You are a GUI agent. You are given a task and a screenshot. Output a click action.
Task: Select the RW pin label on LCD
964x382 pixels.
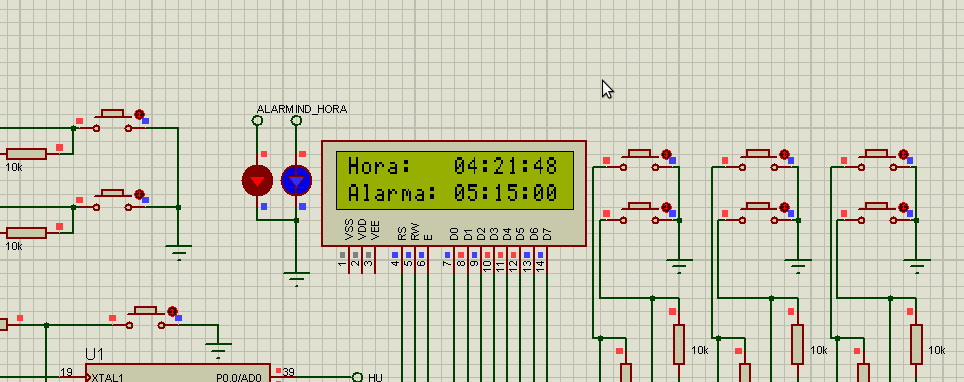415,233
